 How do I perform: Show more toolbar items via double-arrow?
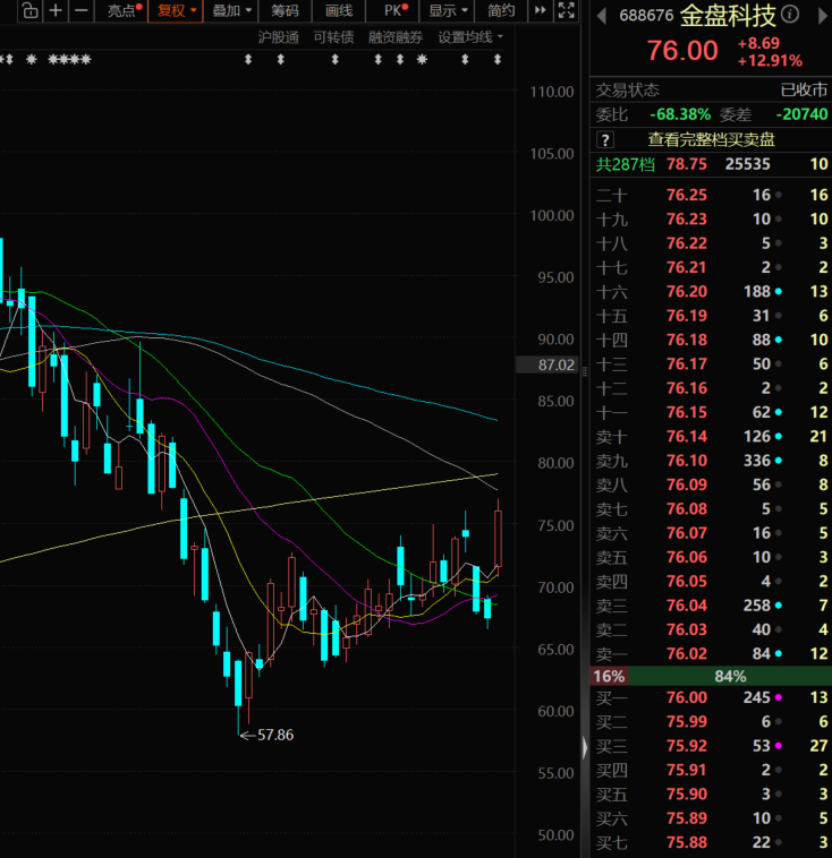pos(540,10)
